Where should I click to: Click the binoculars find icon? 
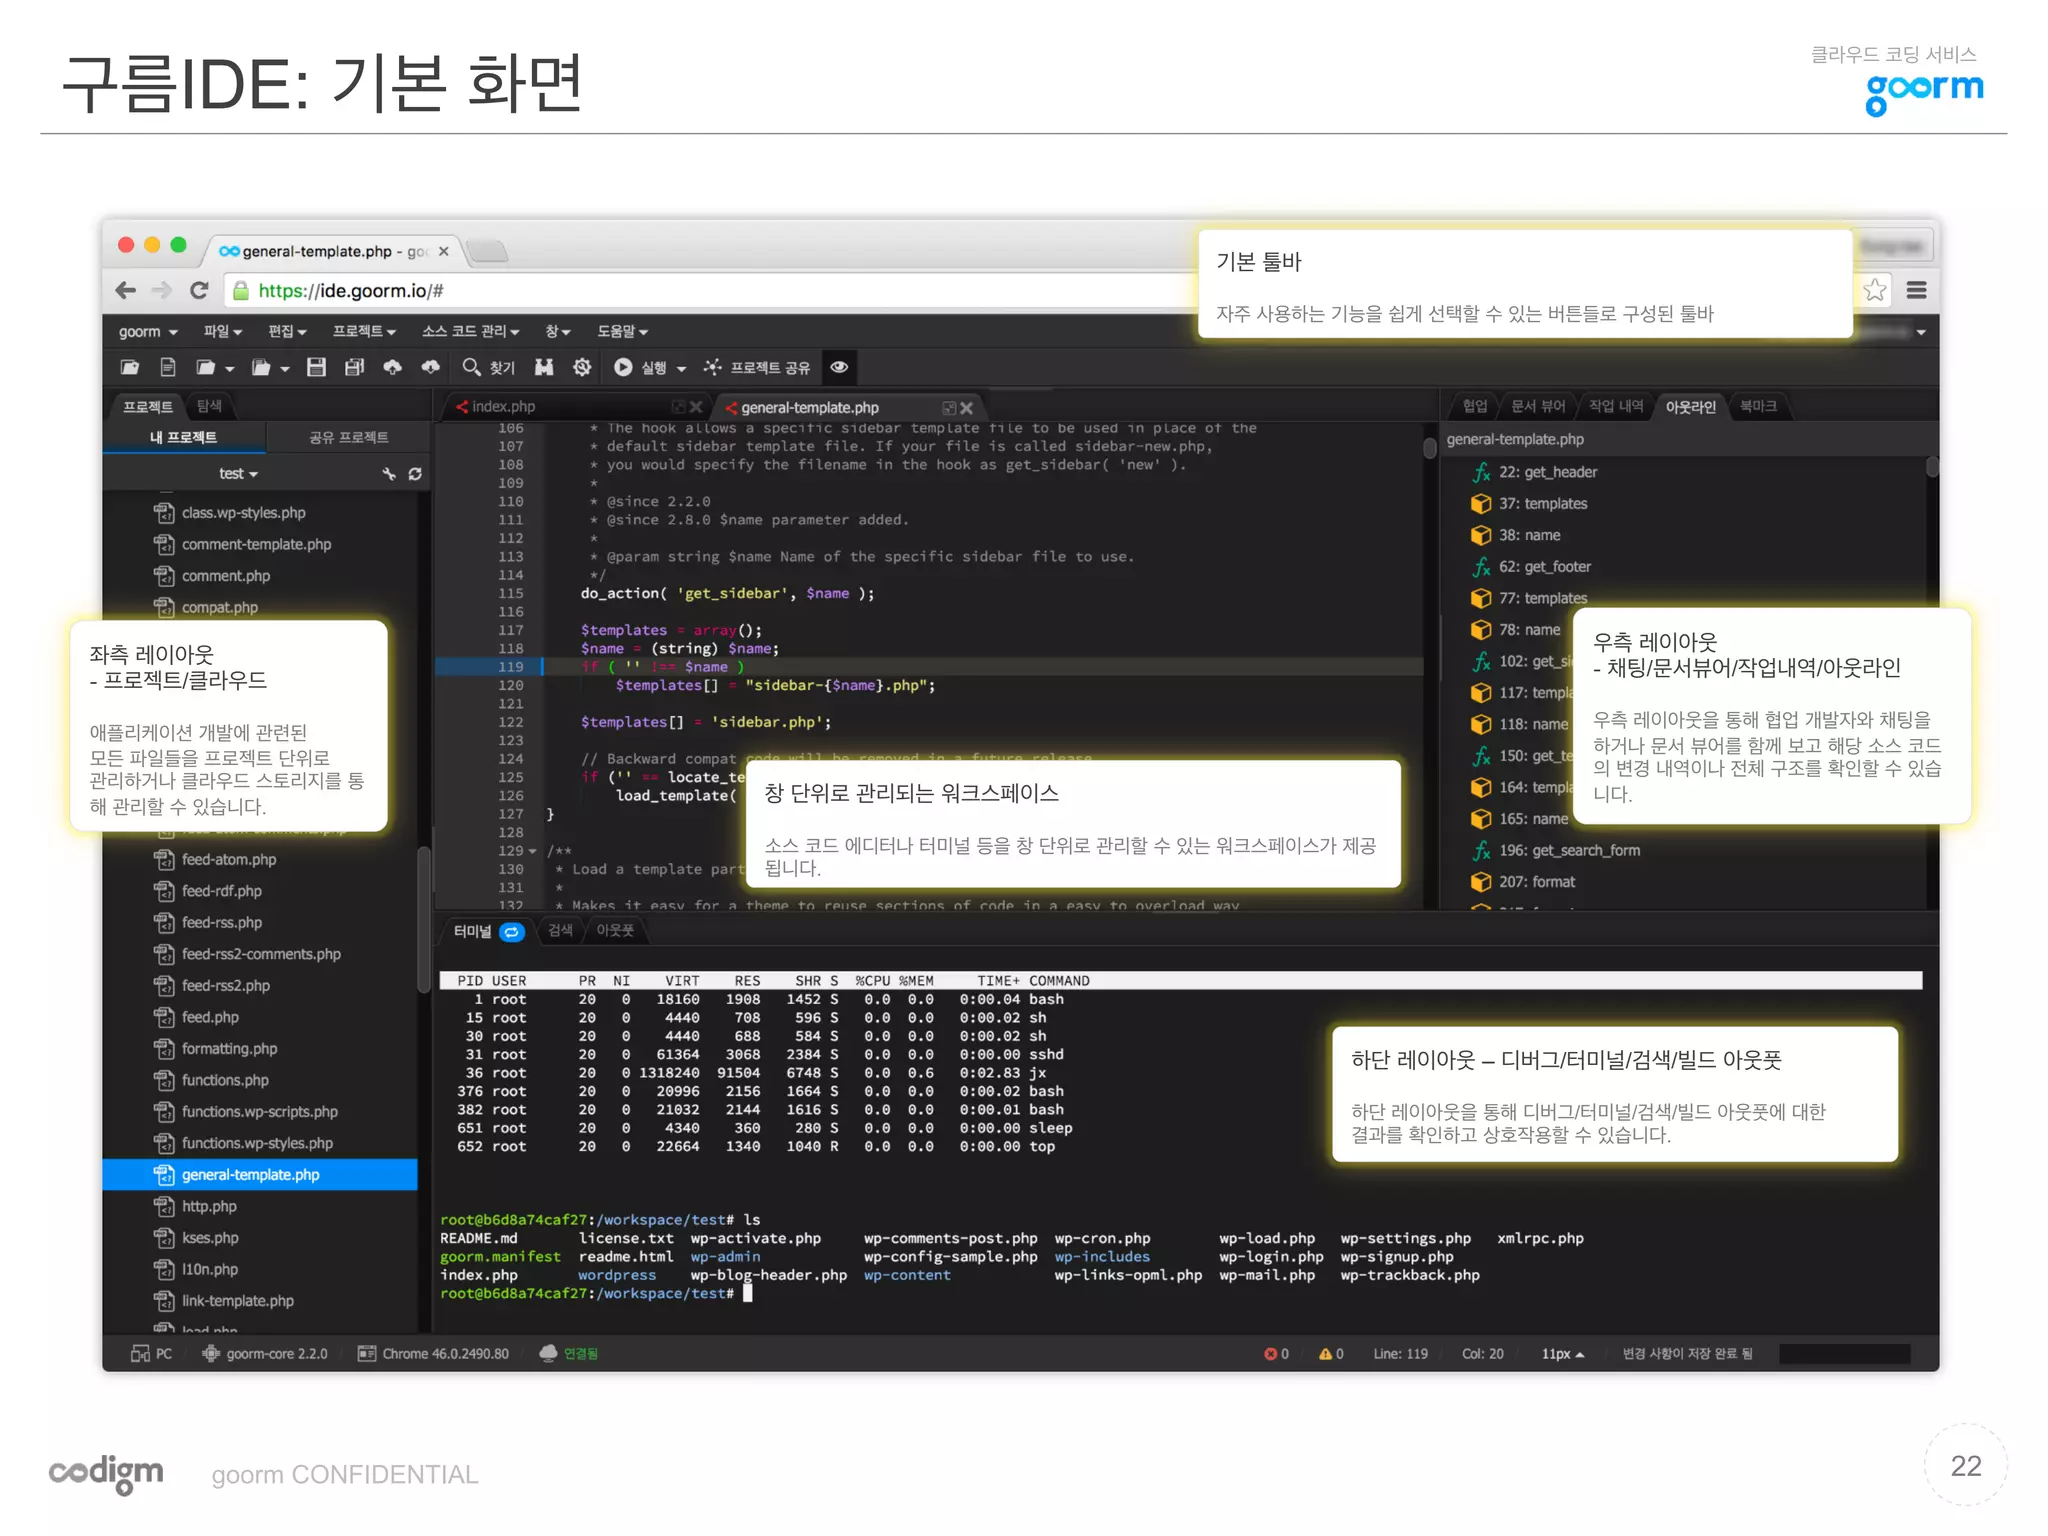pyautogui.click(x=544, y=367)
